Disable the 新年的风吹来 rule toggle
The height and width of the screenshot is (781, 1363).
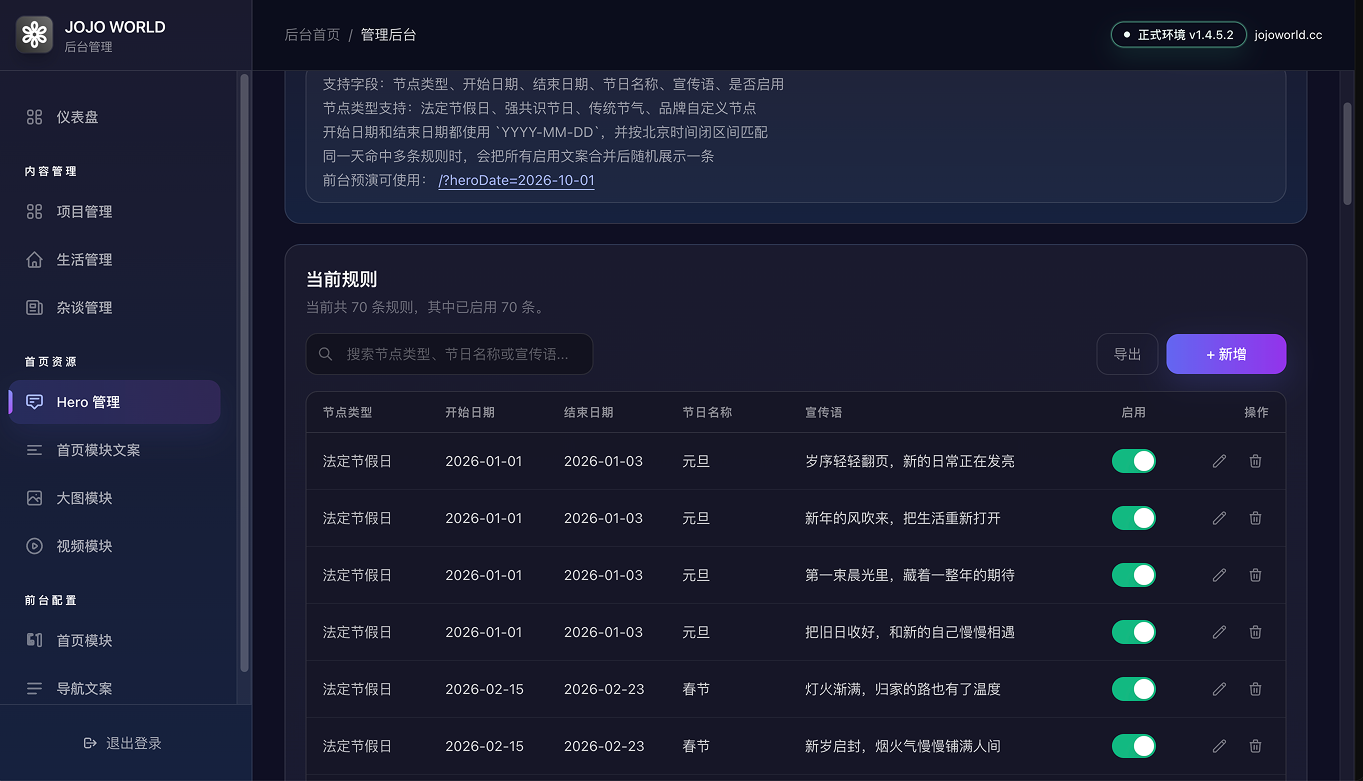1134,518
